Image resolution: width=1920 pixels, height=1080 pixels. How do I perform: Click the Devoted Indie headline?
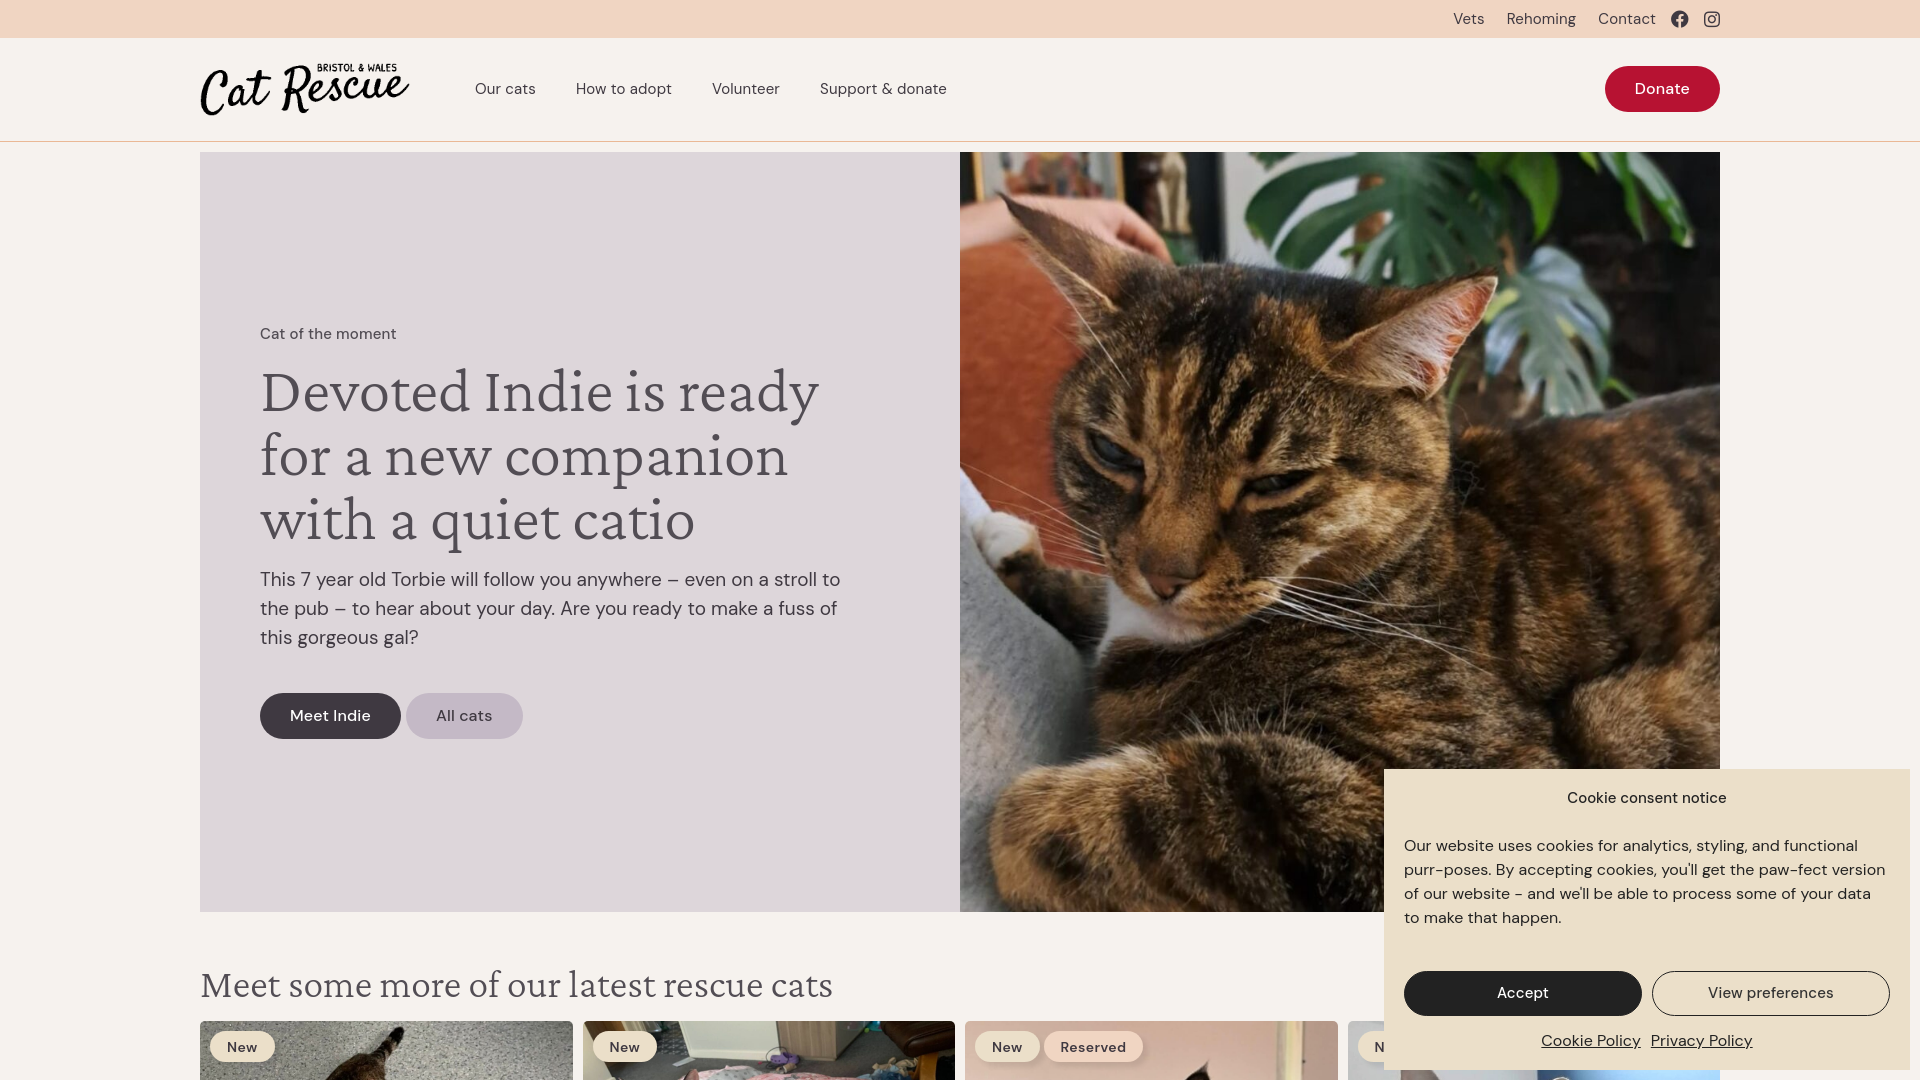[540, 456]
